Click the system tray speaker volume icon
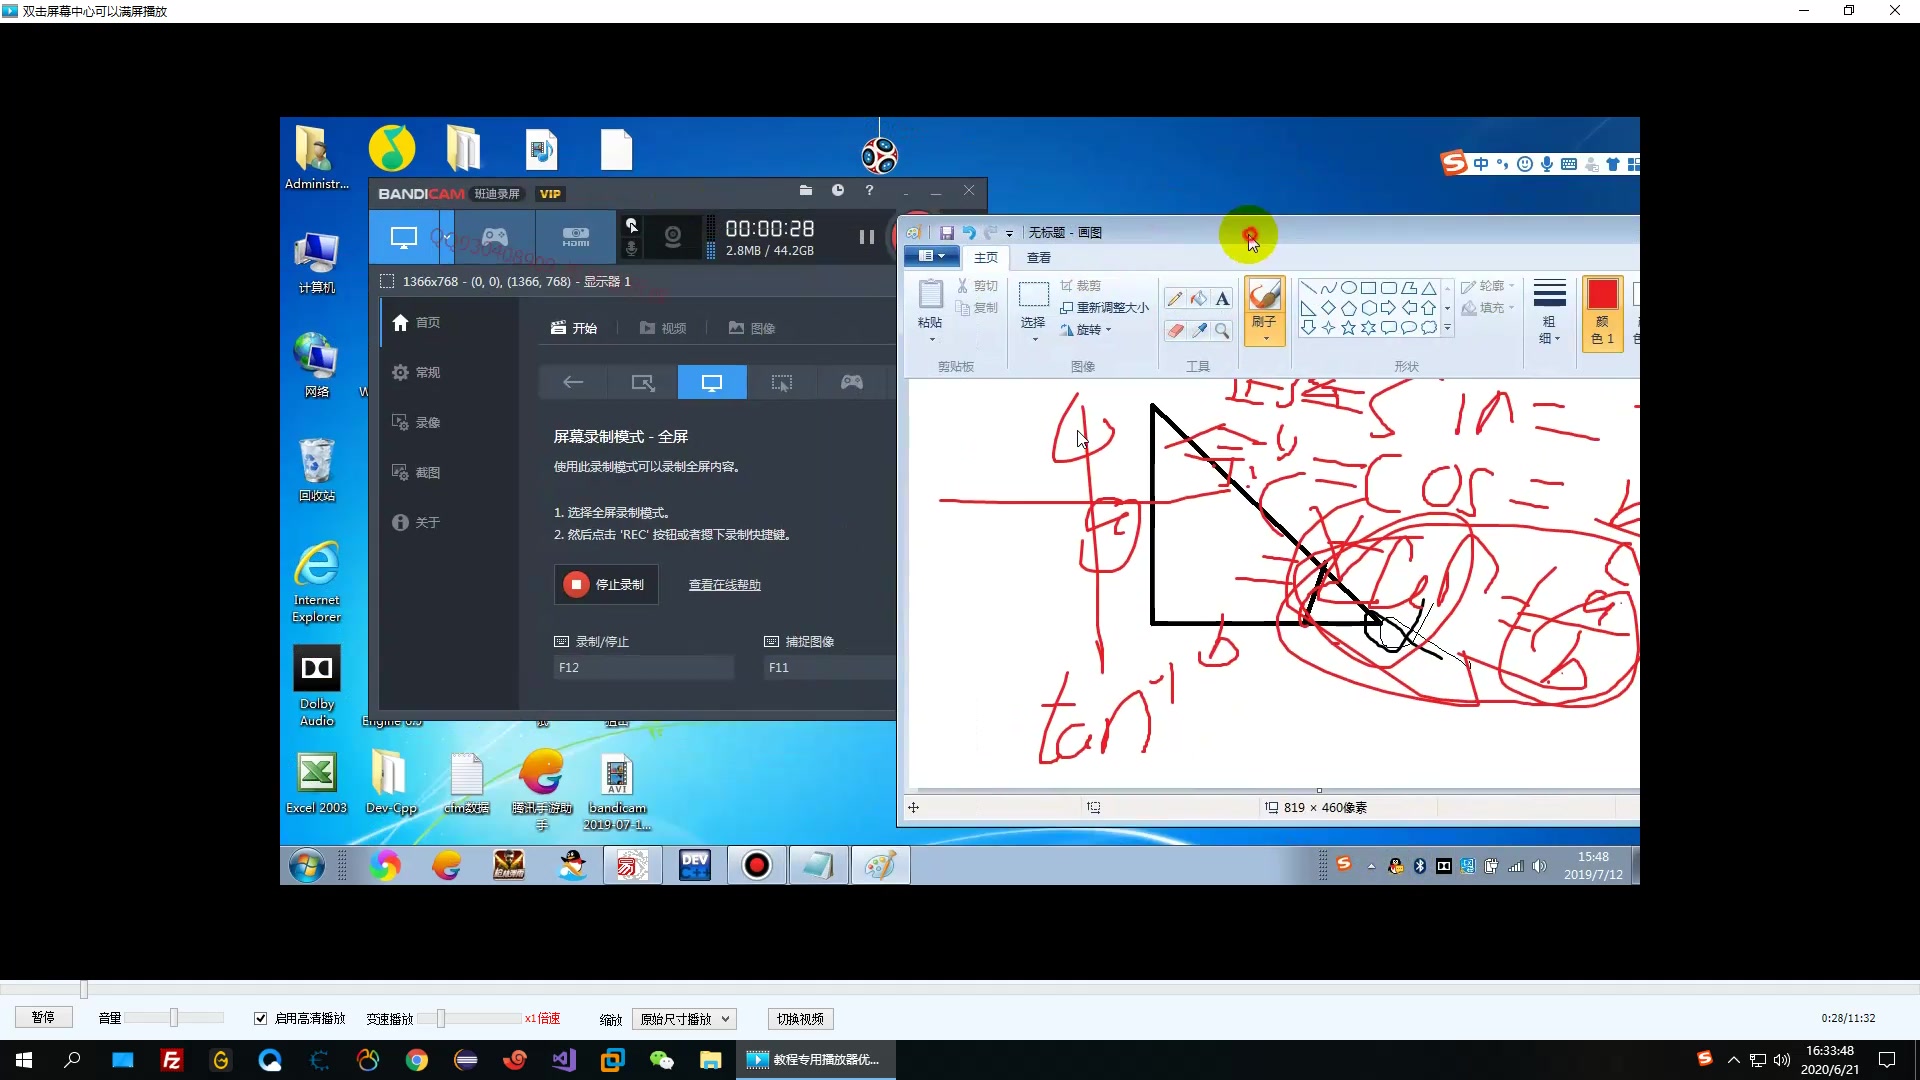The height and width of the screenshot is (1080, 1920). (x=1782, y=1060)
